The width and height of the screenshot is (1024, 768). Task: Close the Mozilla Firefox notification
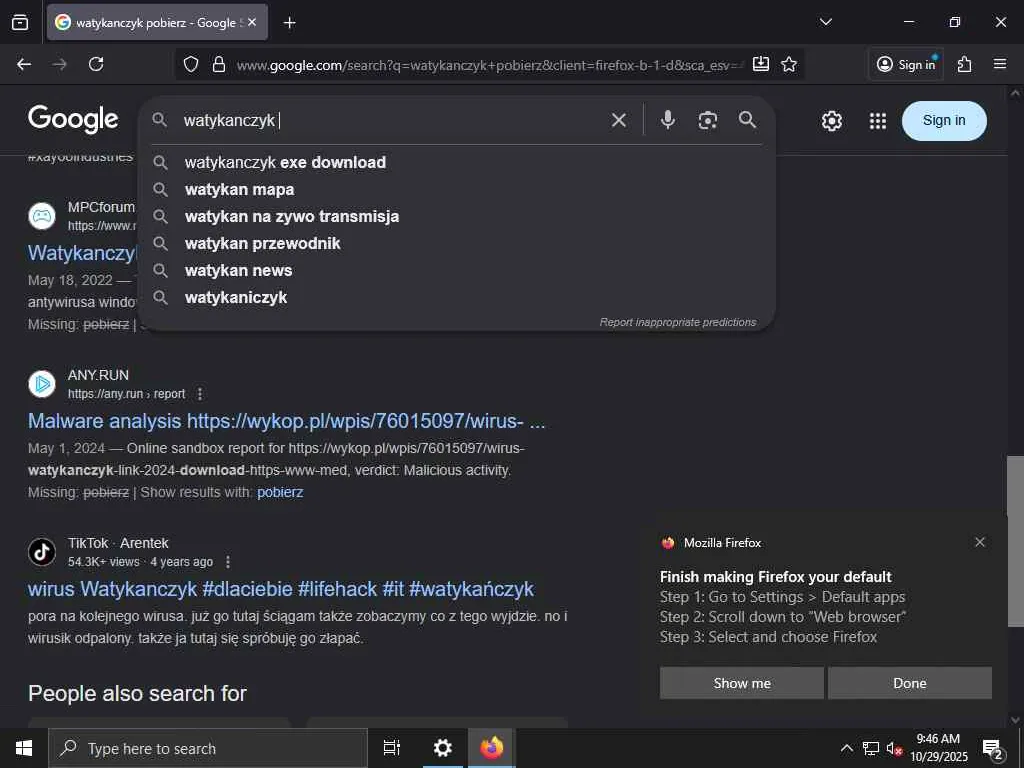(x=980, y=542)
